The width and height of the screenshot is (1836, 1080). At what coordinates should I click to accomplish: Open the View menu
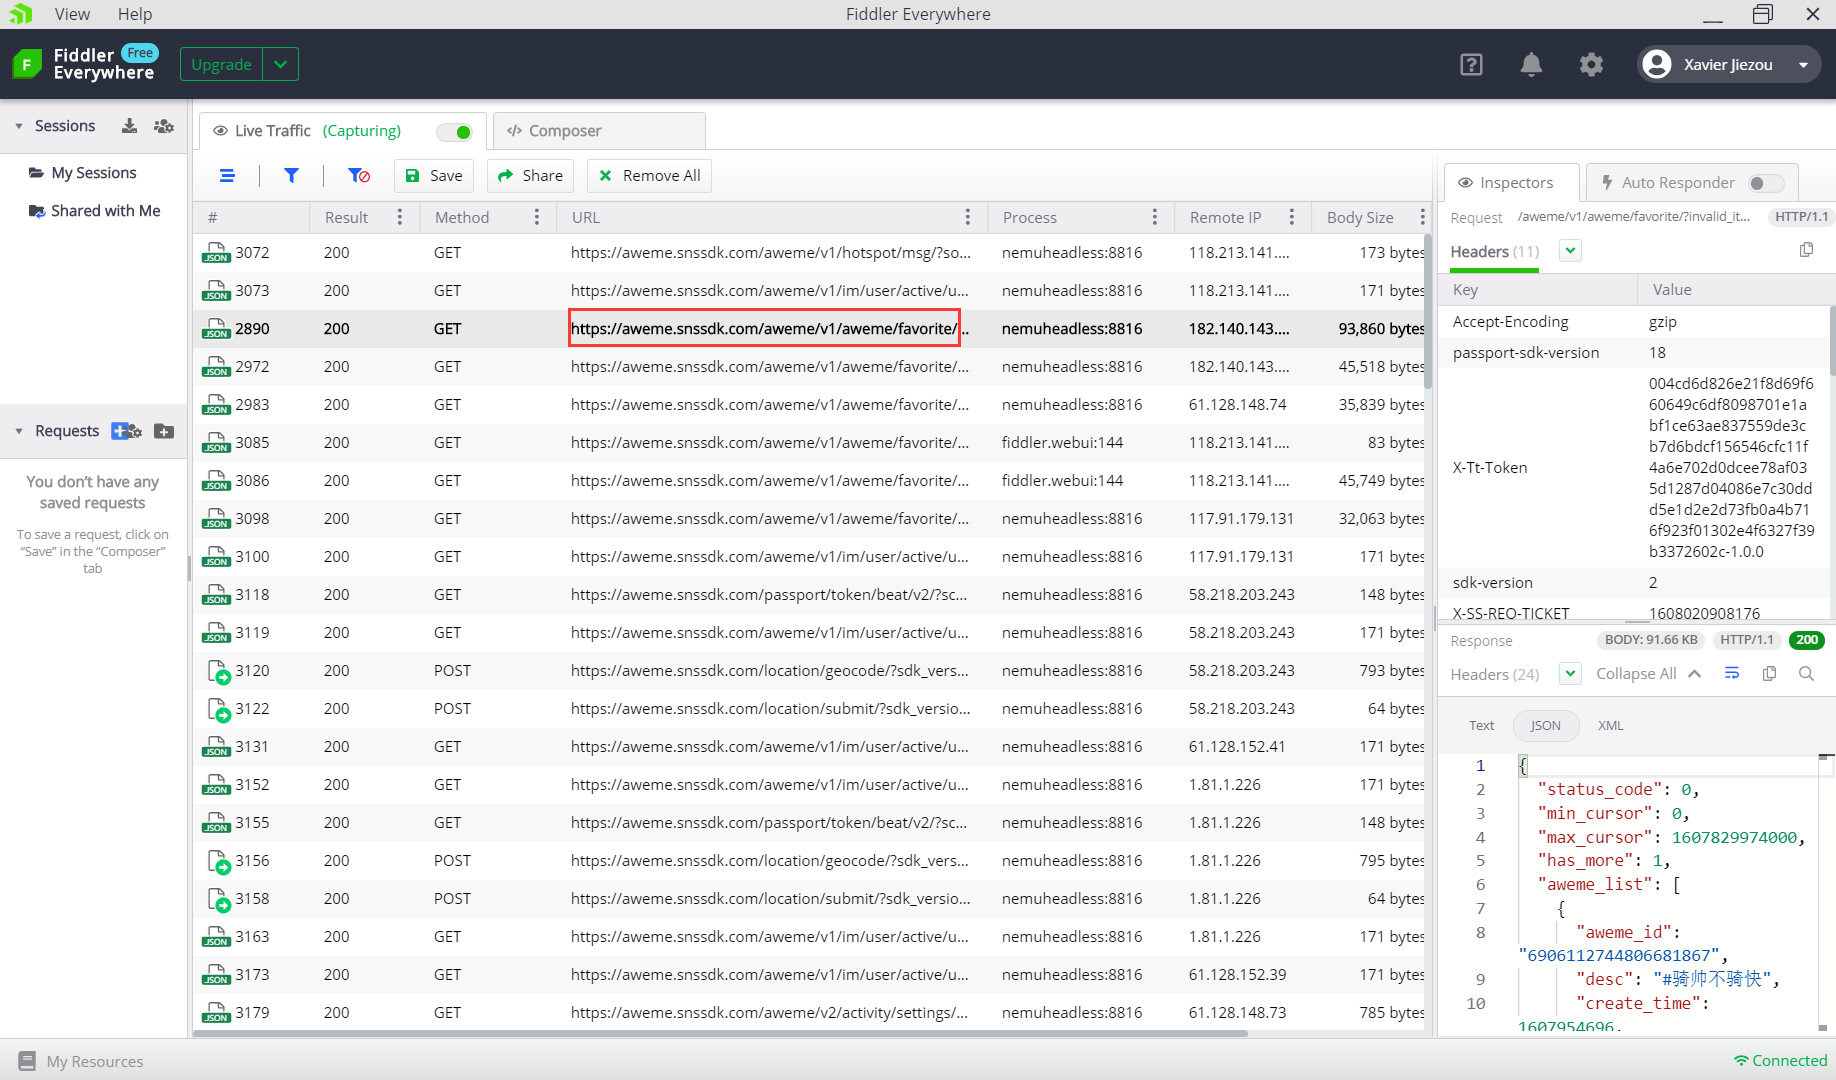pos(72,14)
